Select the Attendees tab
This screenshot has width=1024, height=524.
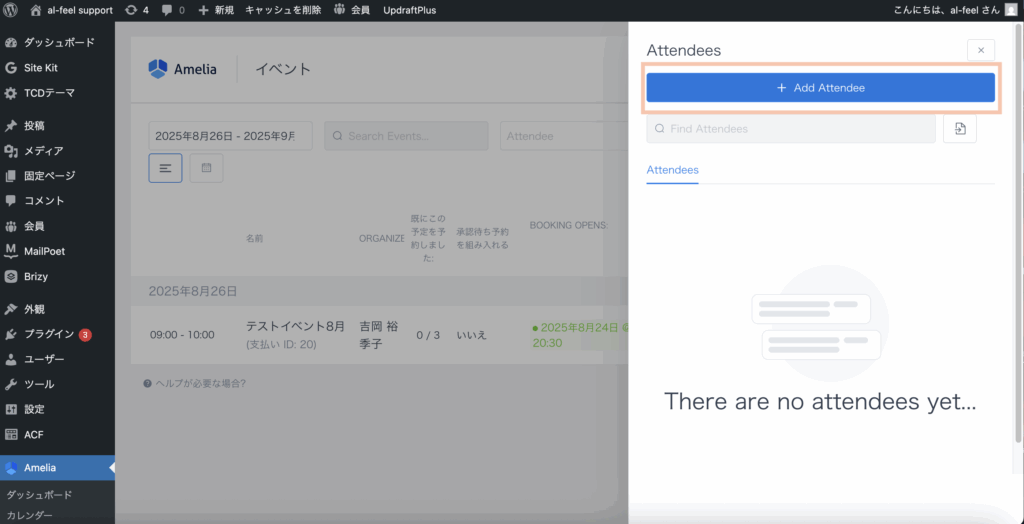(x=672, y=170)
